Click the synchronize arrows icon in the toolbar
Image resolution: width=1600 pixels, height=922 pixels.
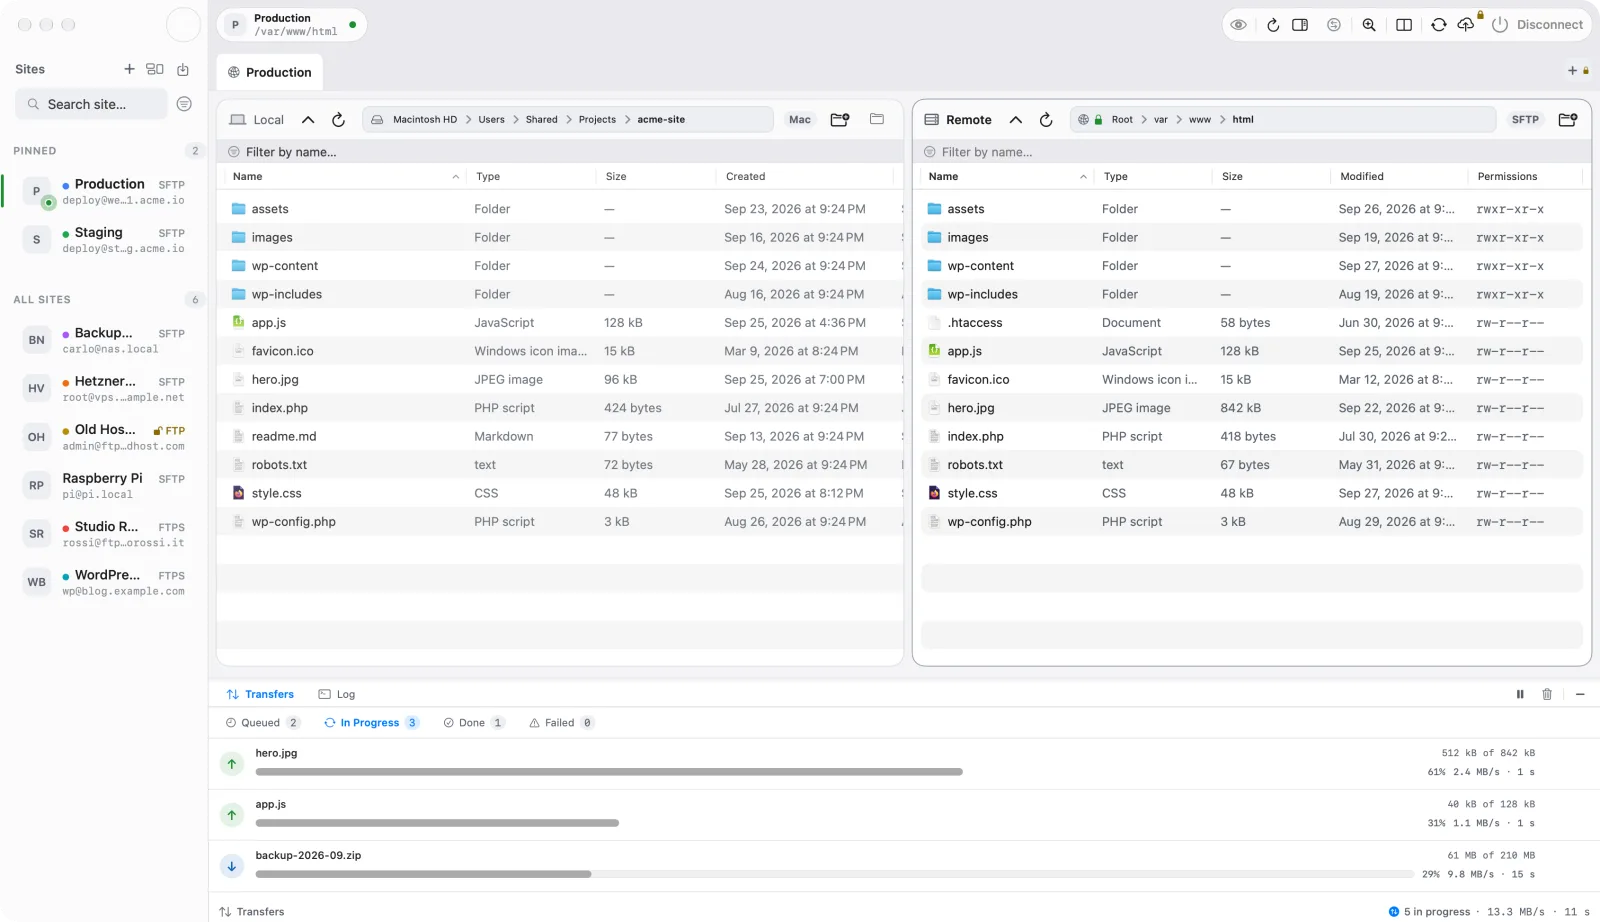point(1438,25)
